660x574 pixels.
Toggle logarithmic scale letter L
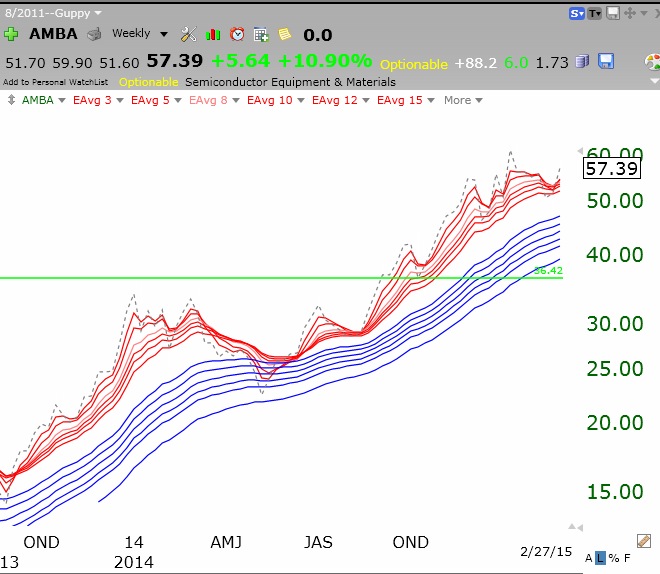pyautogui.click(x=600, y=558)
